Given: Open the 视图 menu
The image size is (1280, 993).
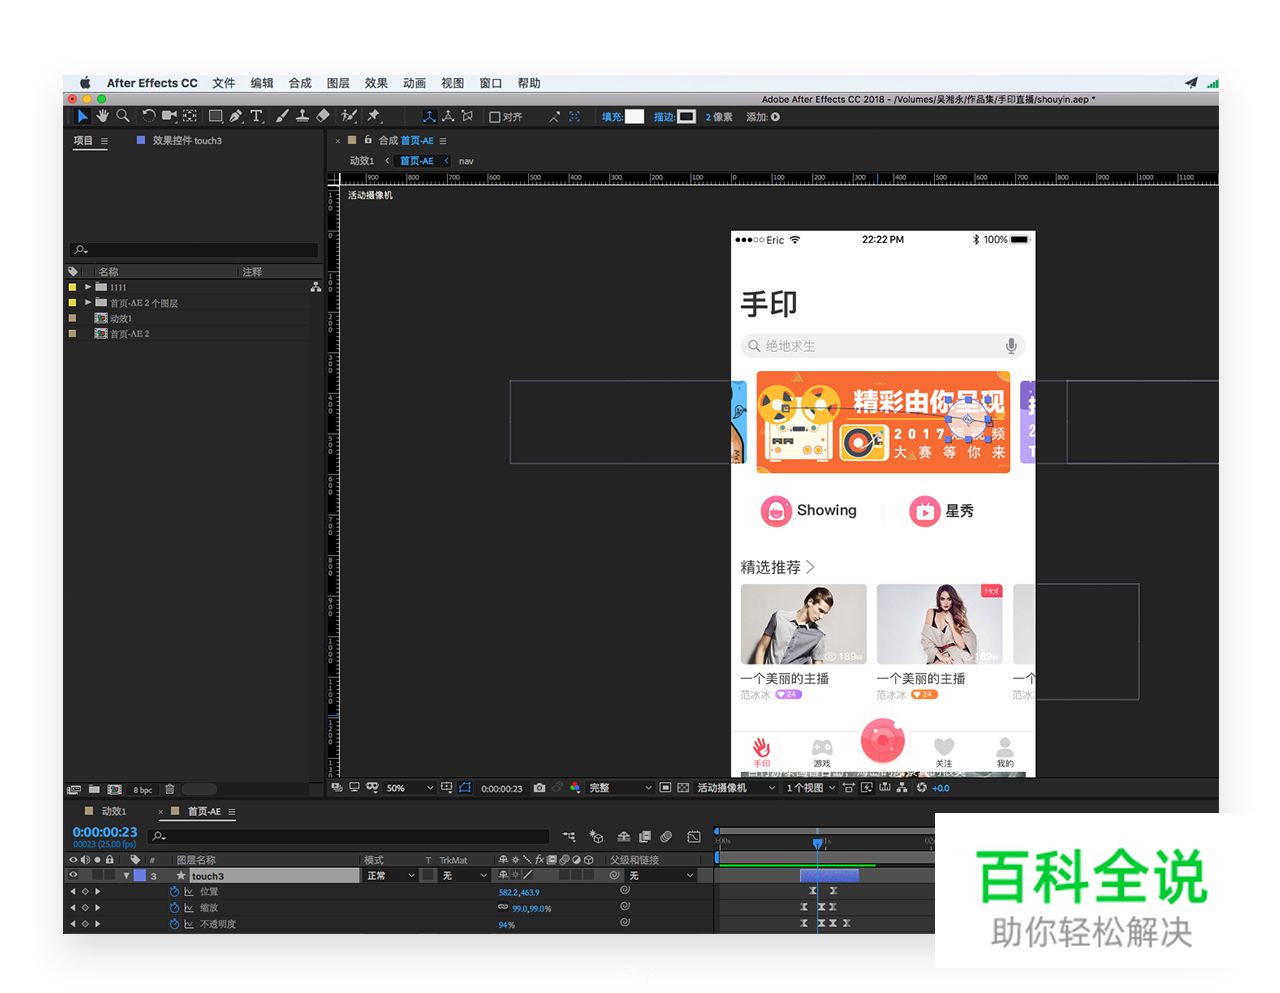Looking at the screenshot, I should [452, 83].
